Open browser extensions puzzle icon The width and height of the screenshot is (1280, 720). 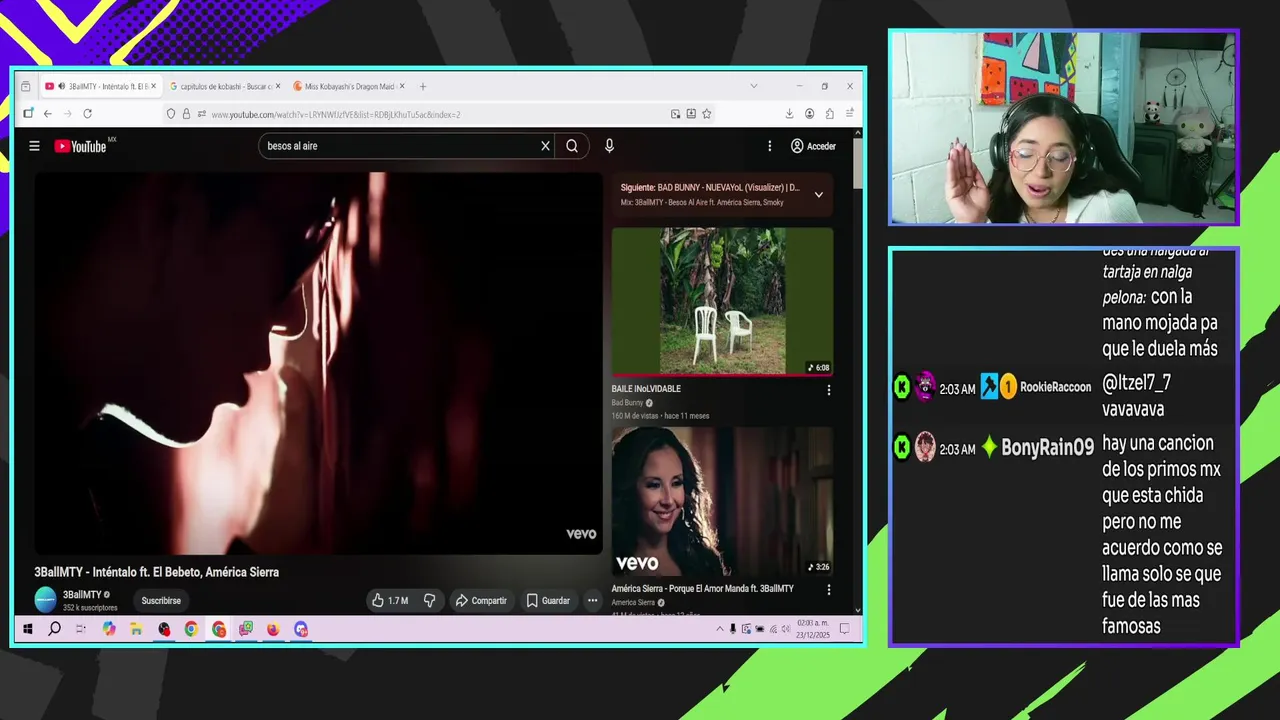(830, 114)
